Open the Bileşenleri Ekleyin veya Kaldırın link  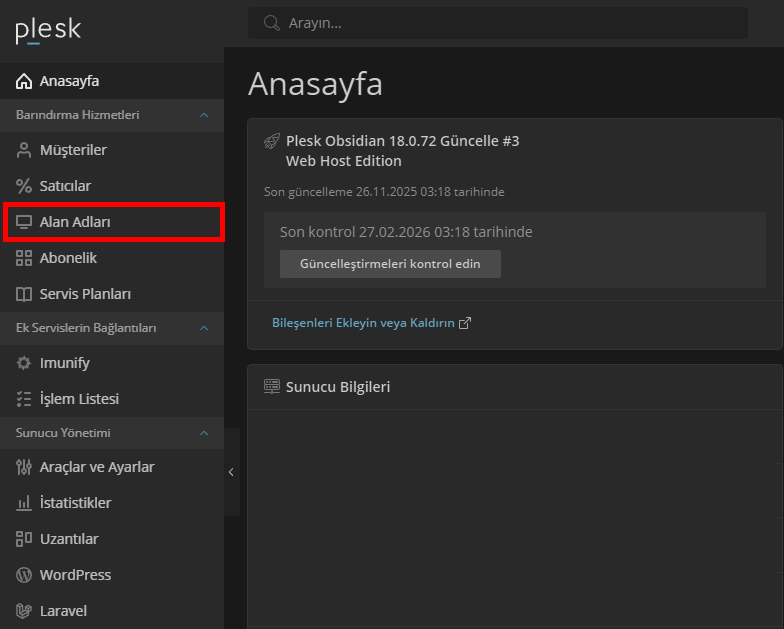pos(363,323)
